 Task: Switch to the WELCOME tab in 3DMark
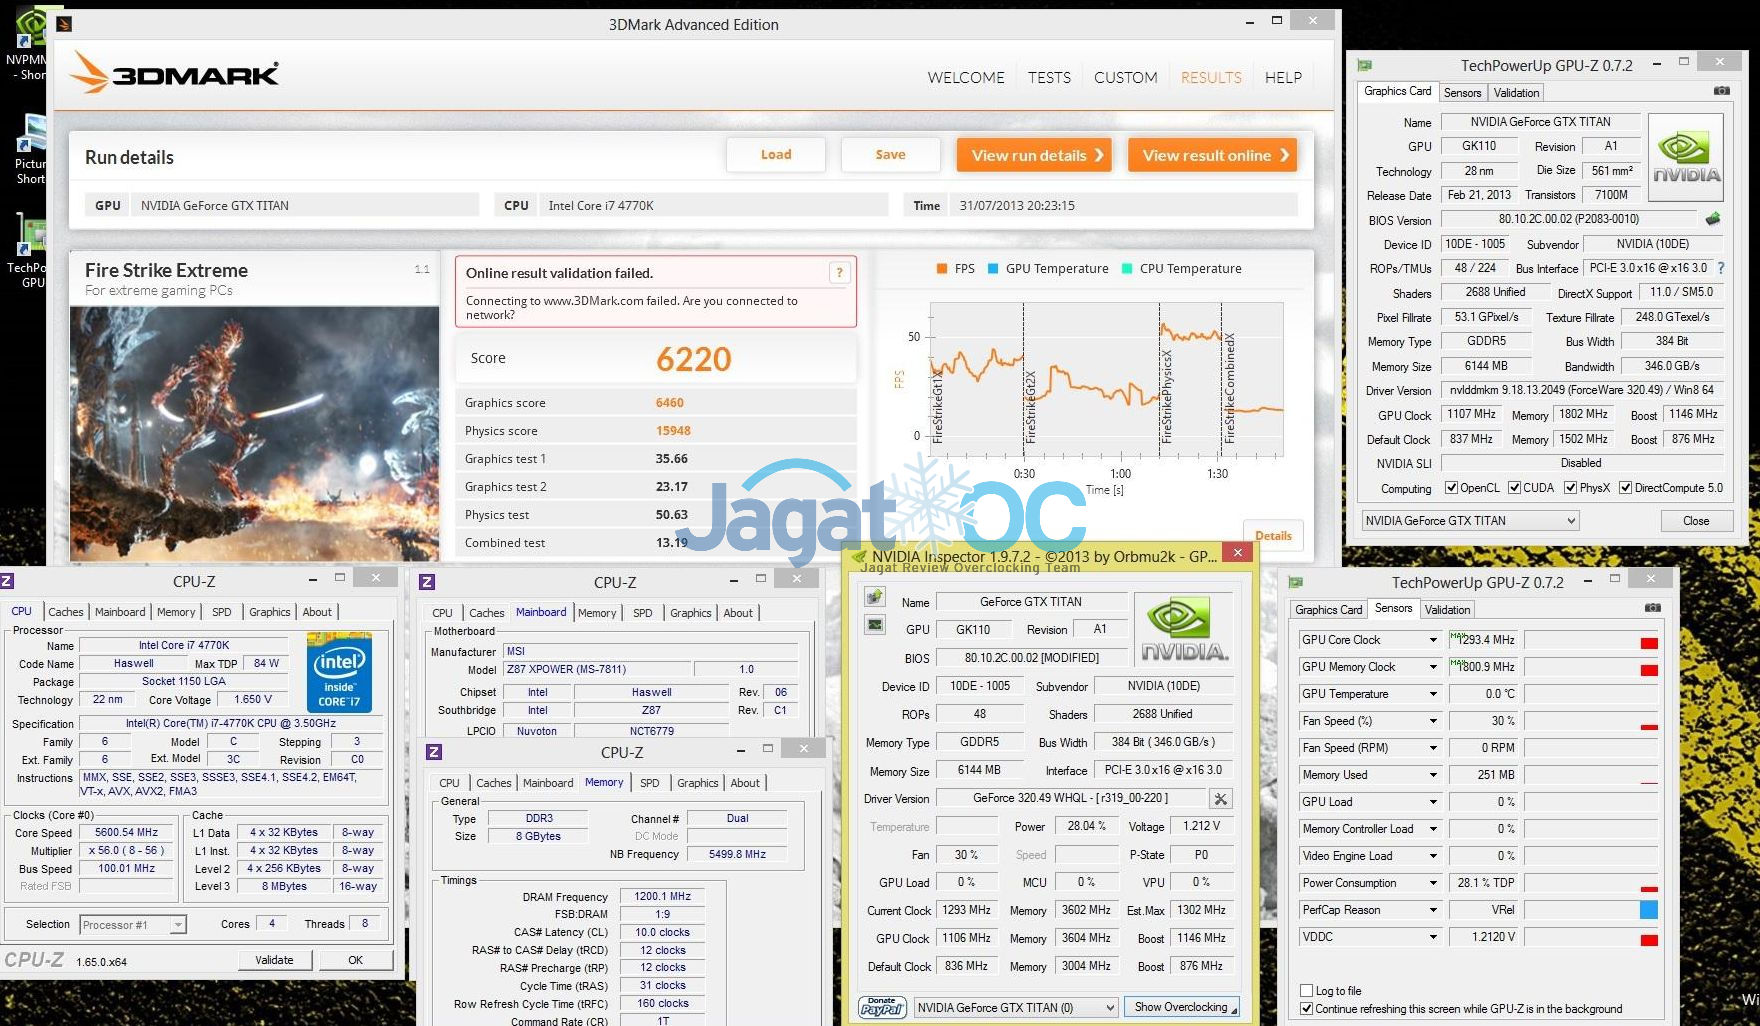966,77
